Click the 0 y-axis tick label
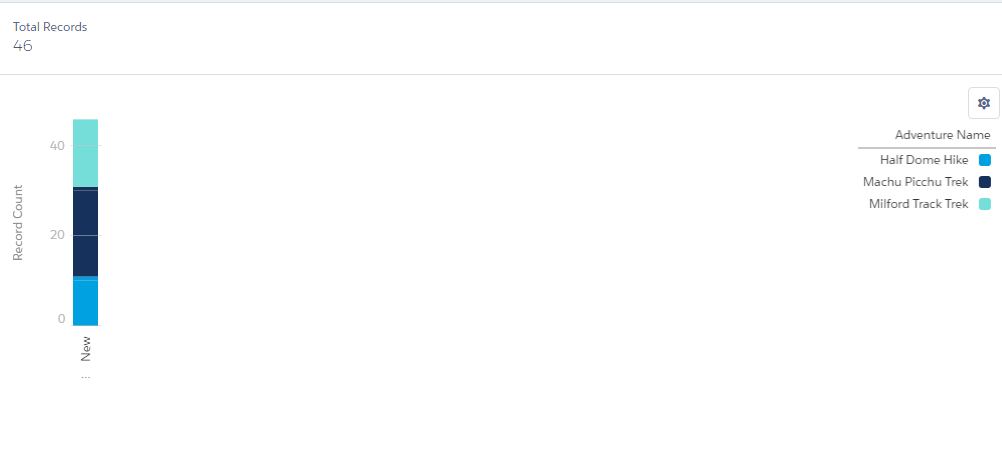This screenshot has height=460, width=1002. [61, 319]
